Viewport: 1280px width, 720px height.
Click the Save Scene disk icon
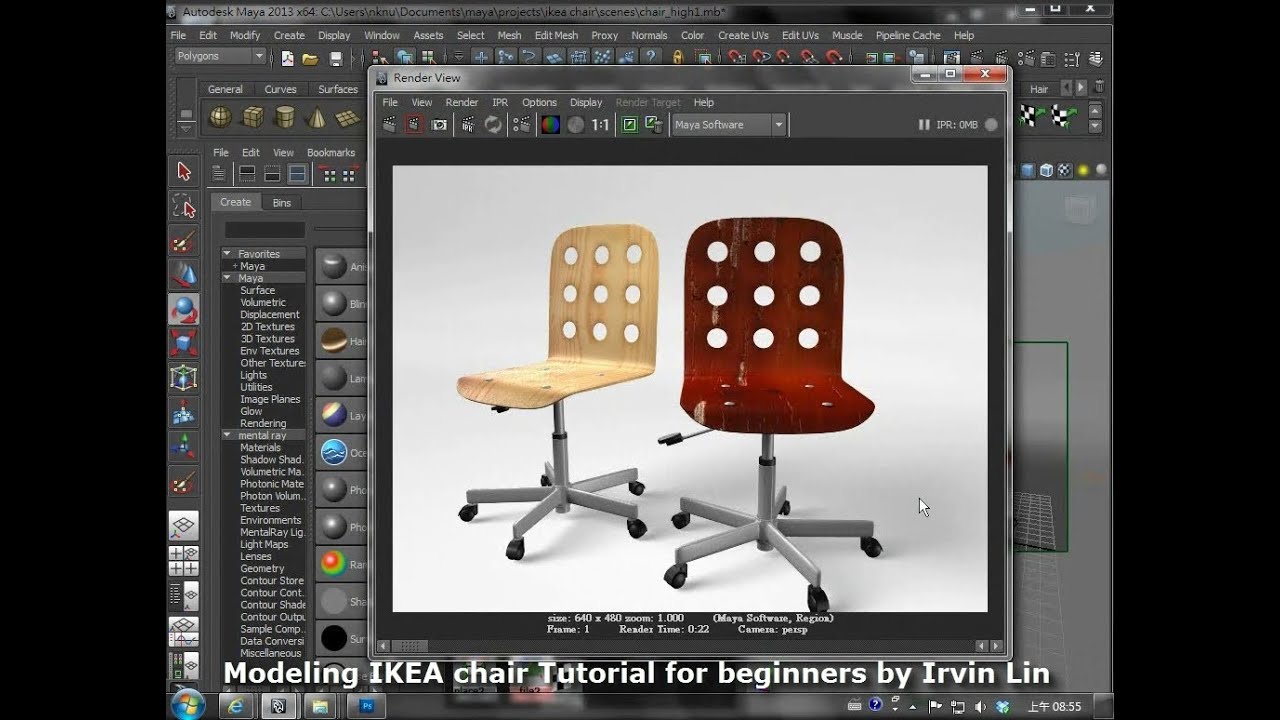point(336,58)
